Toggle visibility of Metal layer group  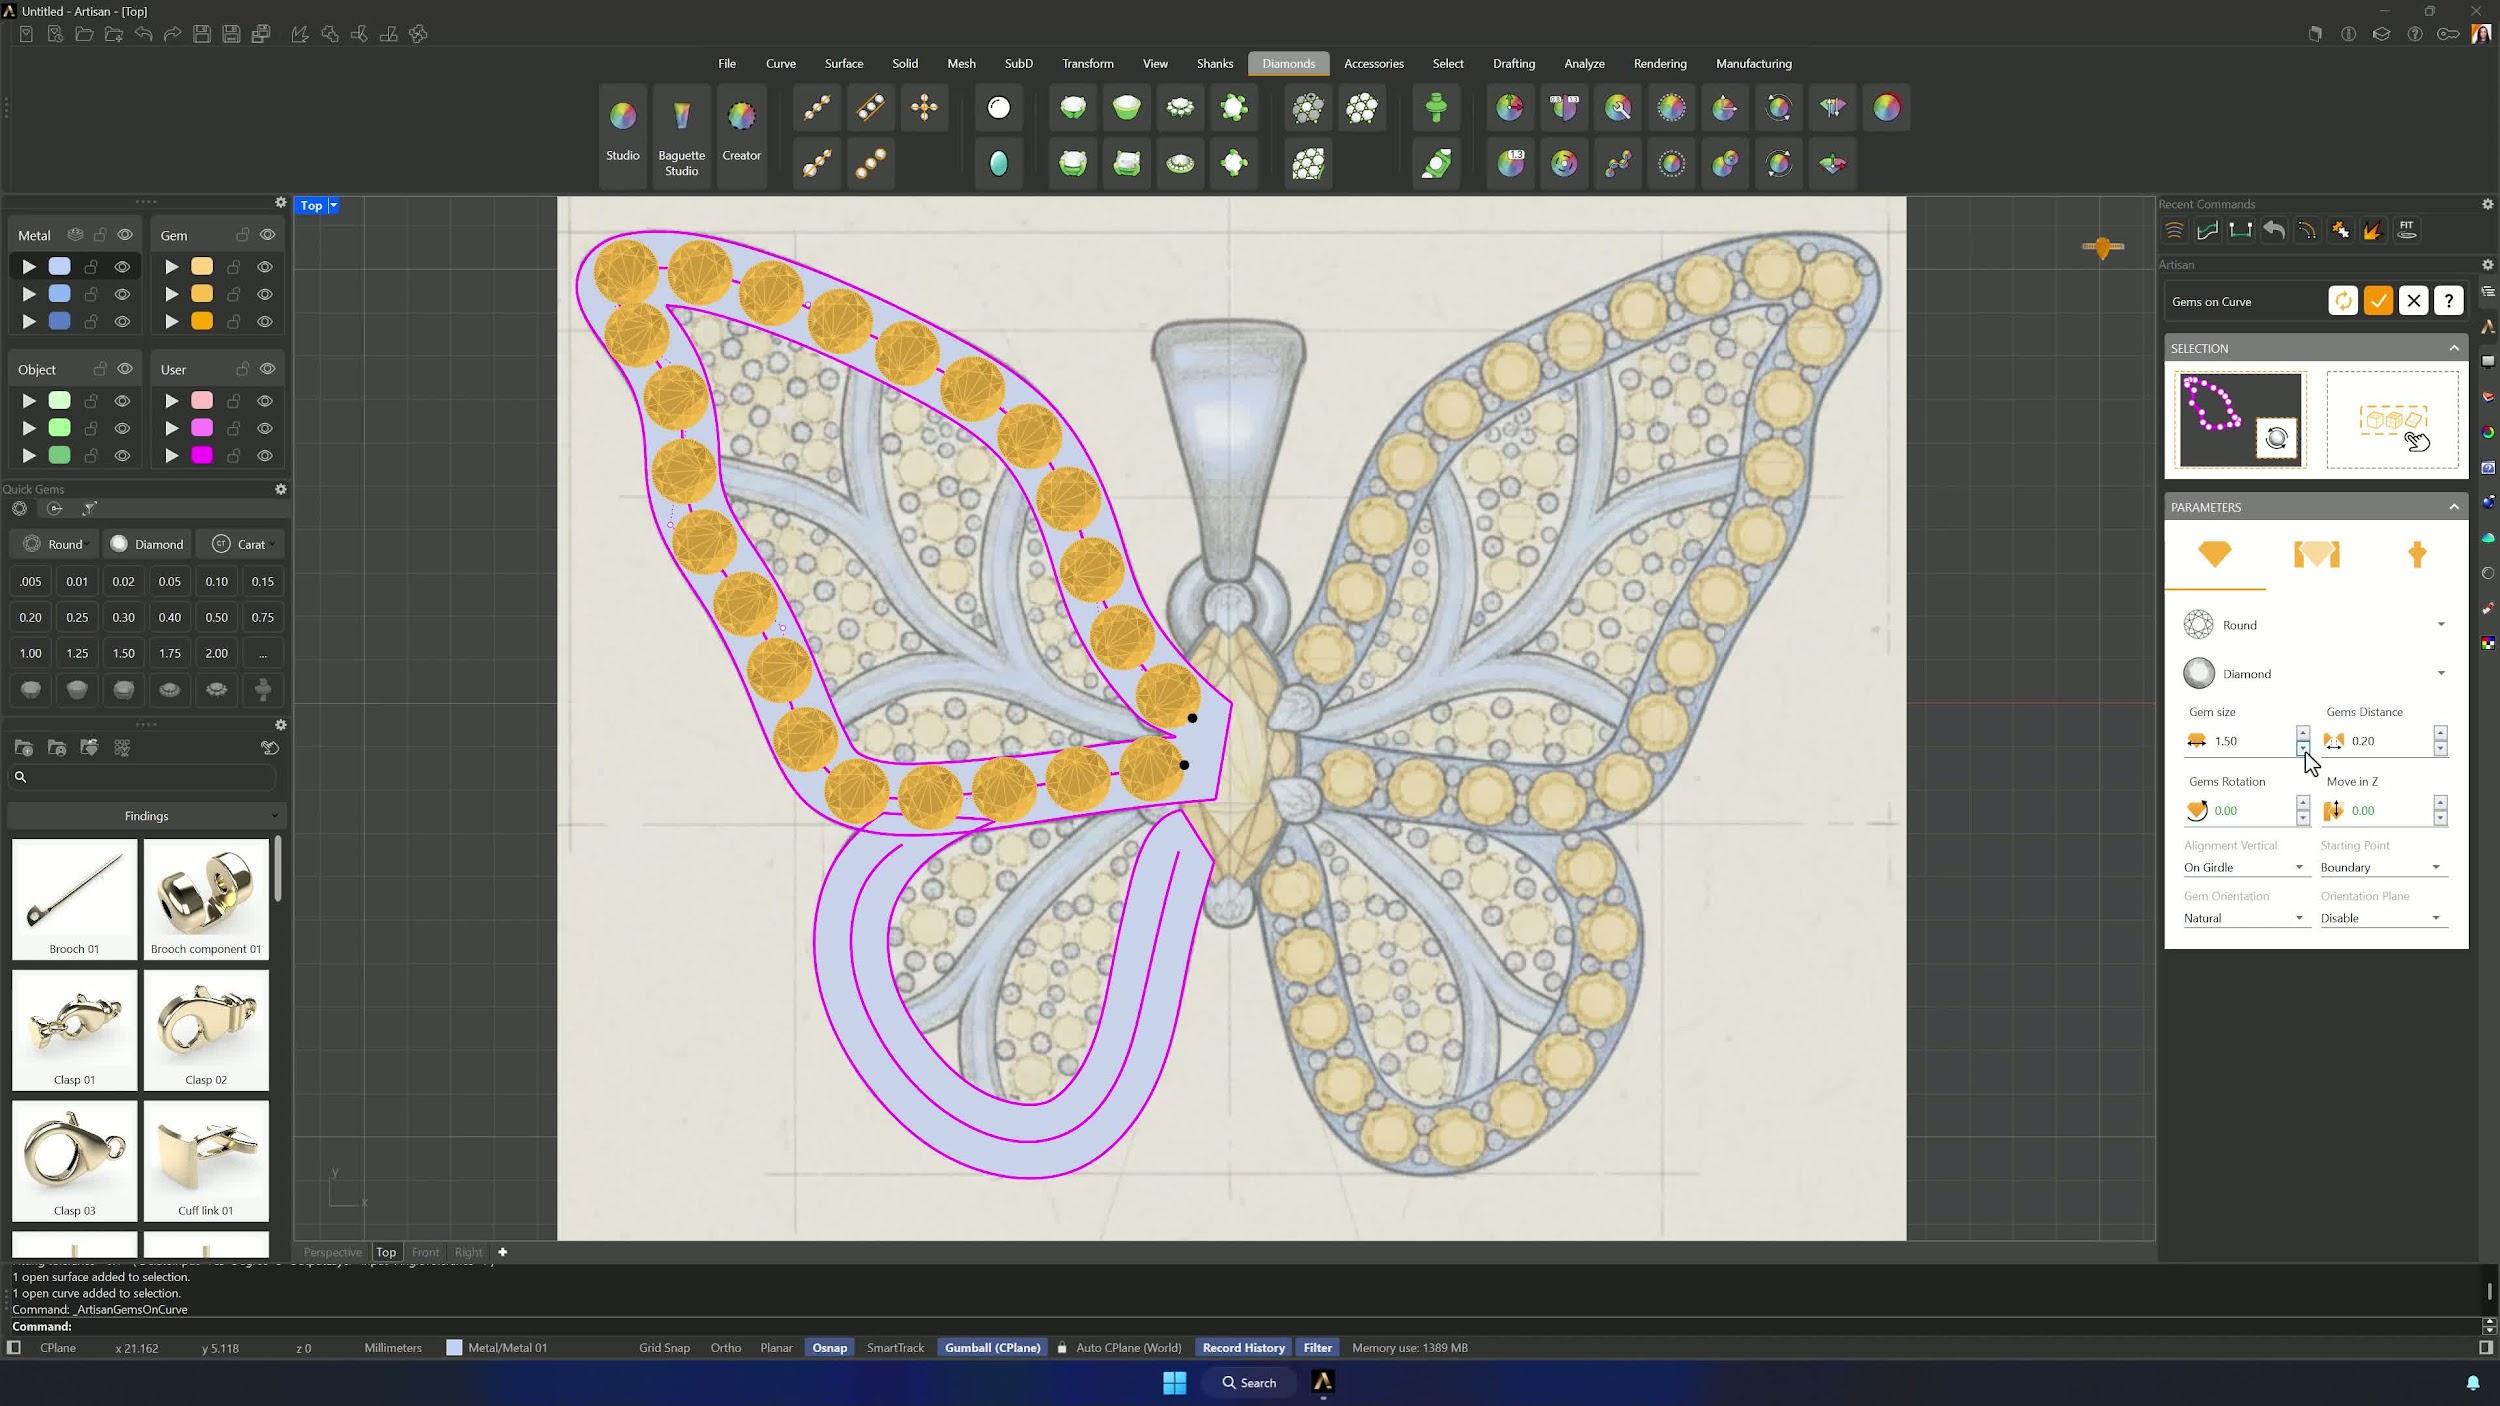[125, 235]
